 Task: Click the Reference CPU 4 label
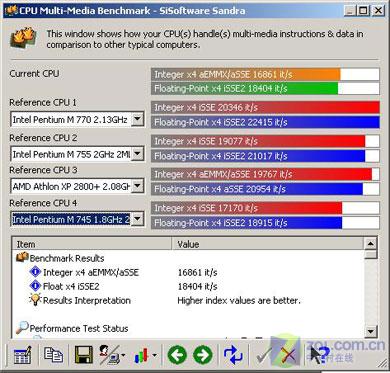[x=43, y=203]
